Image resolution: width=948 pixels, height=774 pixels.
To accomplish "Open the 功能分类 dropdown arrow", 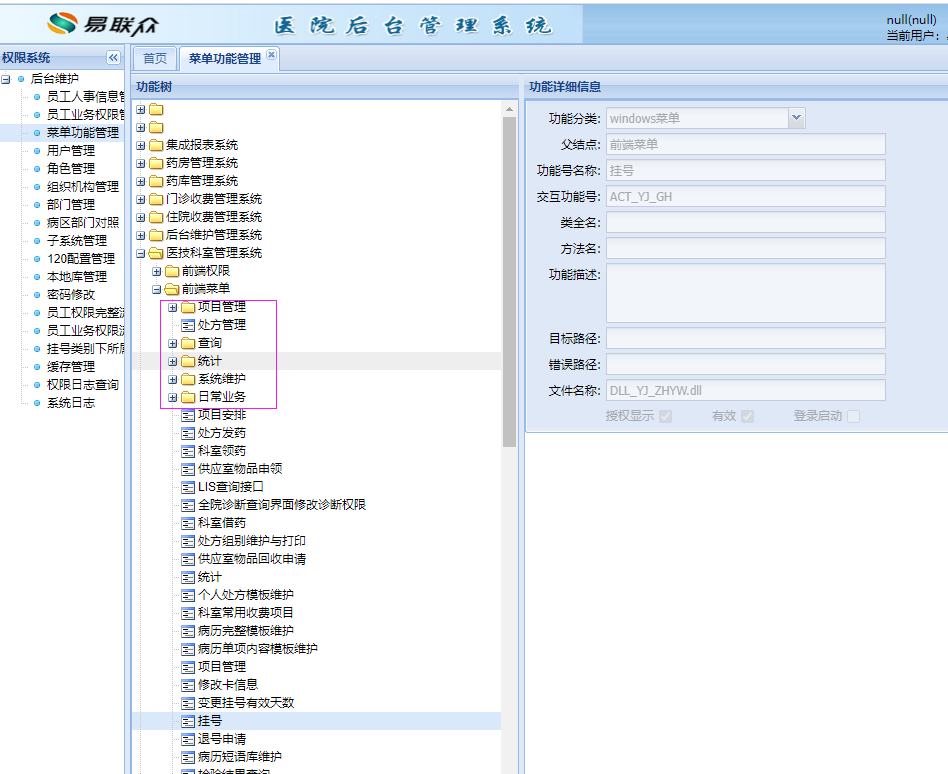I will 796,118.
